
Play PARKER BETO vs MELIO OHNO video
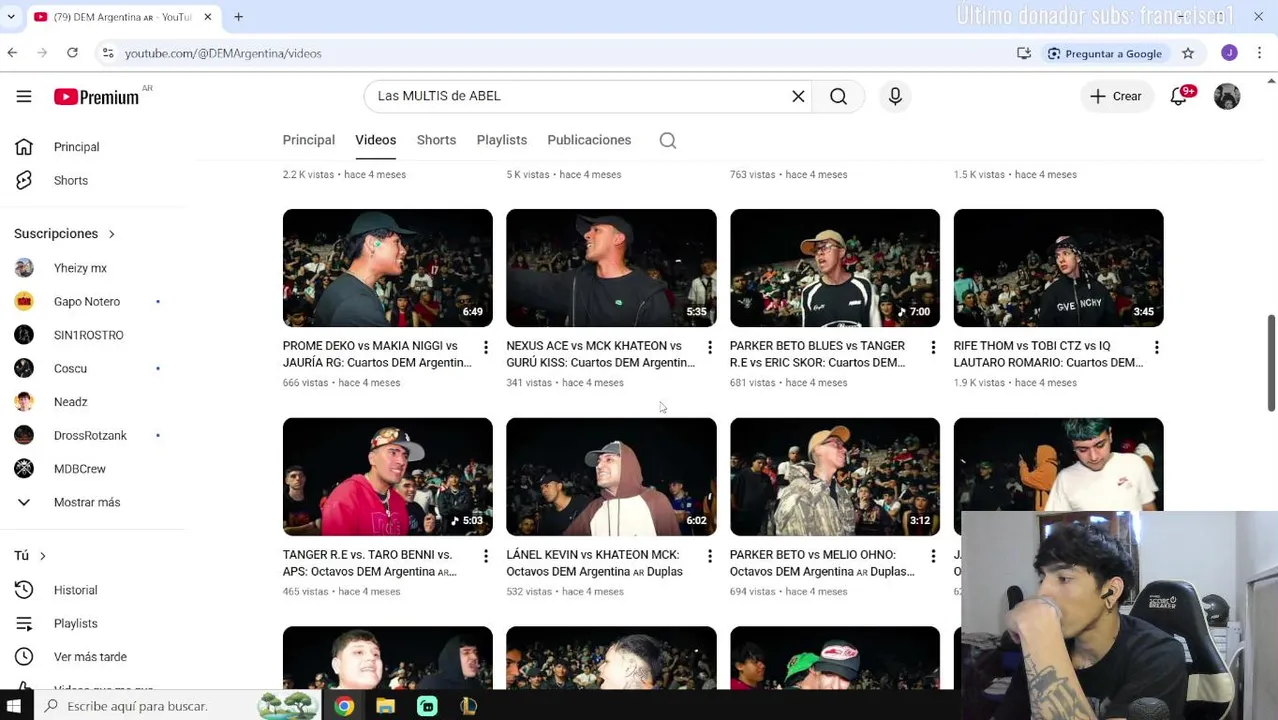pyautogui.click(x=834, y=477)
